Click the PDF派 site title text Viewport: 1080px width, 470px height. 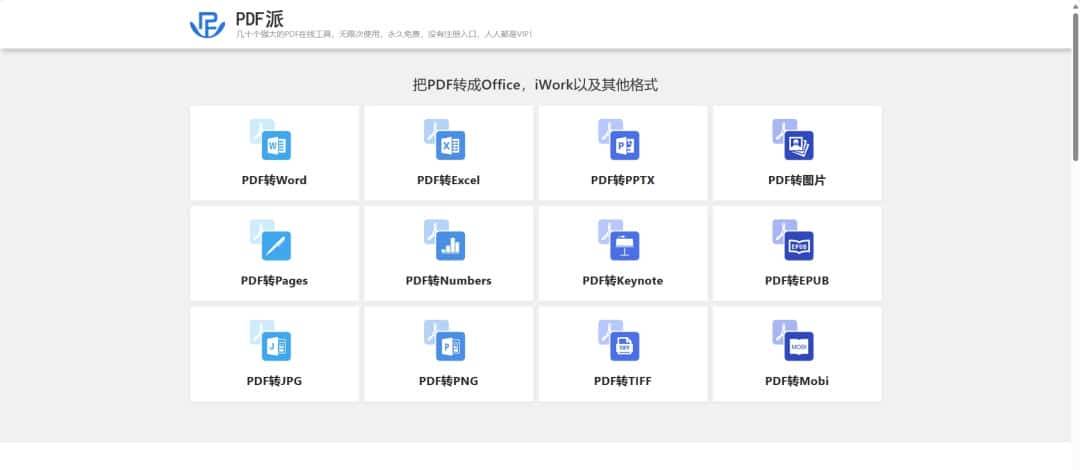(259, 19)
